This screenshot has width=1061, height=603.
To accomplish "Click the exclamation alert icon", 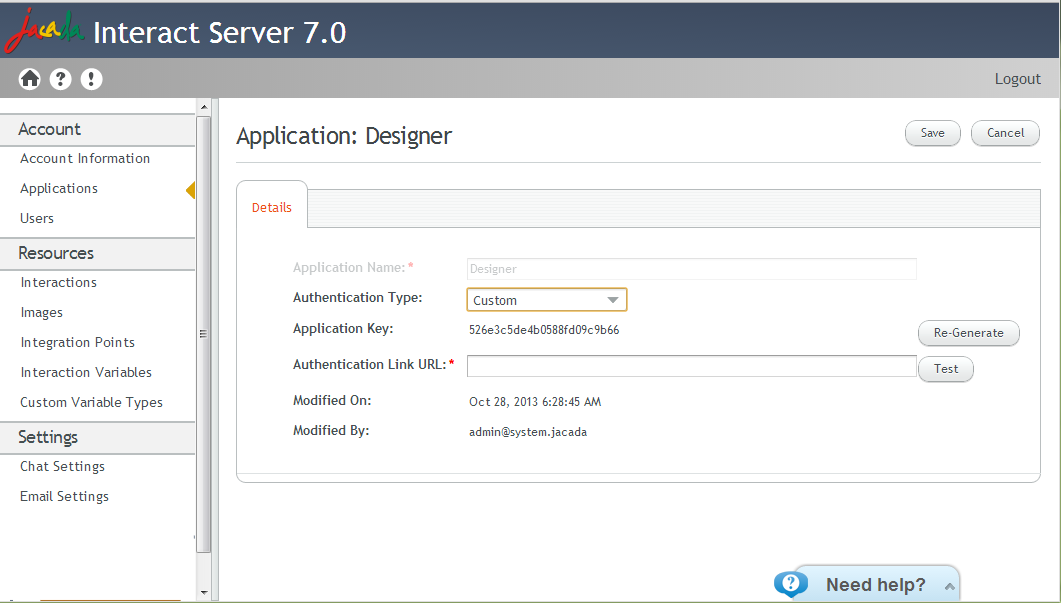I will coord(91,79).
